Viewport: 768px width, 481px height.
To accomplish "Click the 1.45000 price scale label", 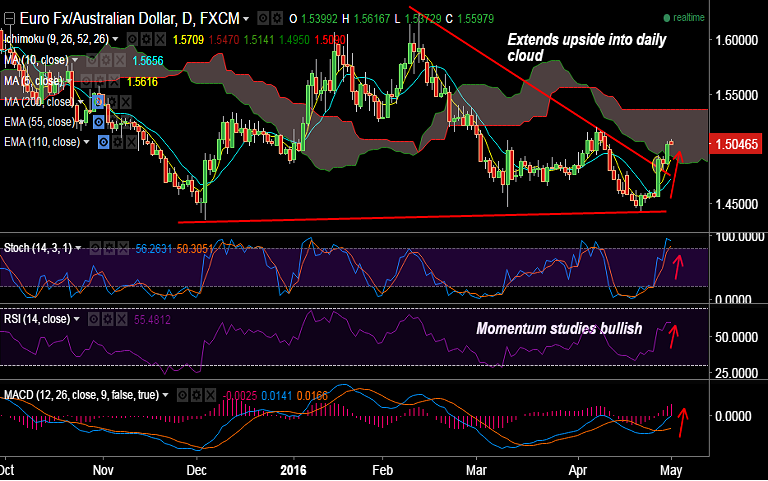I will 737,204.
